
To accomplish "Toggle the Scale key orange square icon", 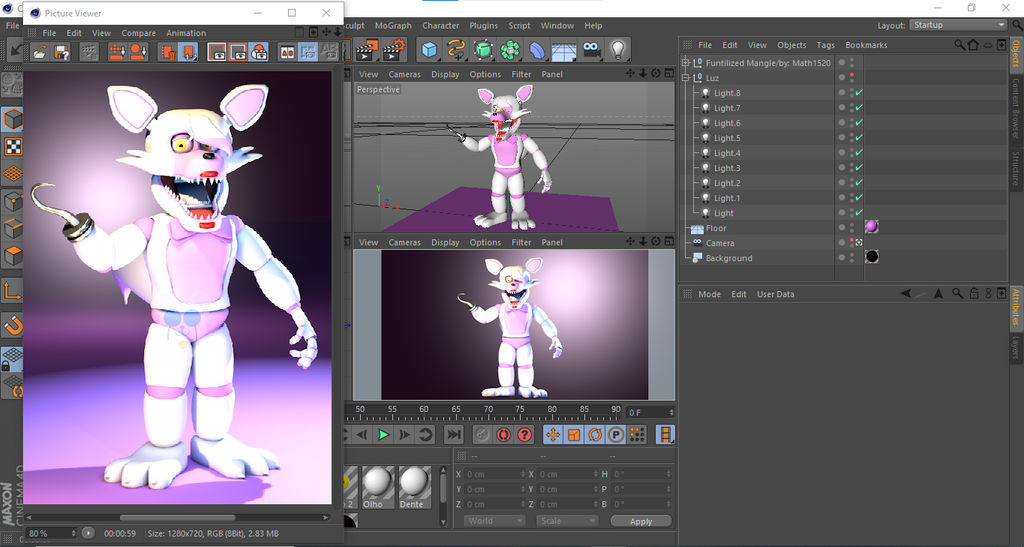I will [x=573, y=434].
